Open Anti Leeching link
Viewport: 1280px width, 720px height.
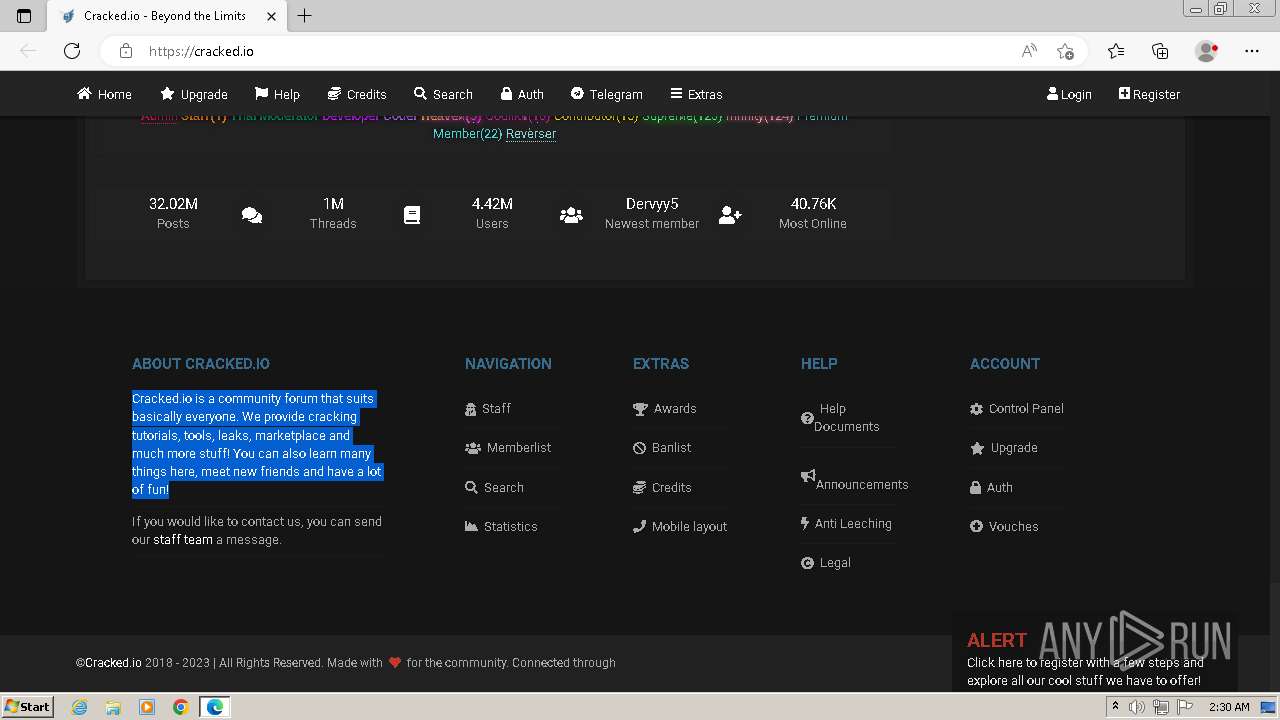846,524
